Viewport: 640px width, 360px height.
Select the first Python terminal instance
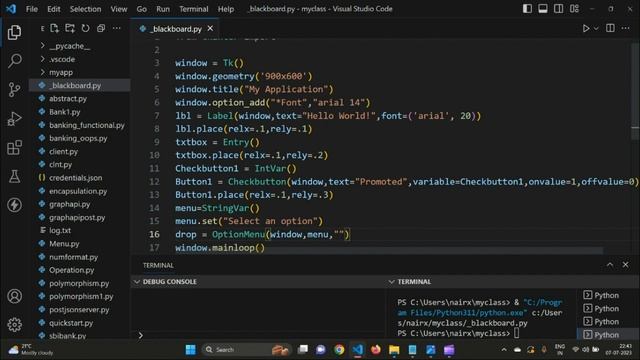(607, 295)
